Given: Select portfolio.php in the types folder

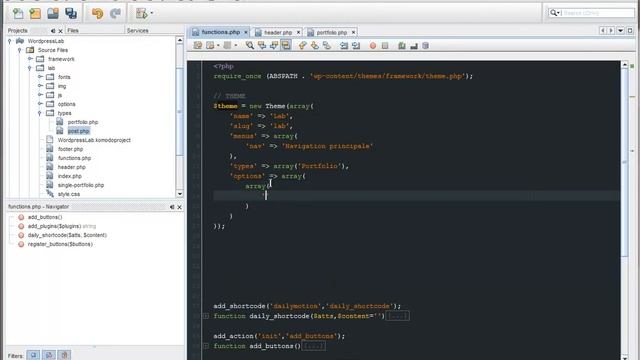Looking at the screenshot, I should [x=83, y=122].
